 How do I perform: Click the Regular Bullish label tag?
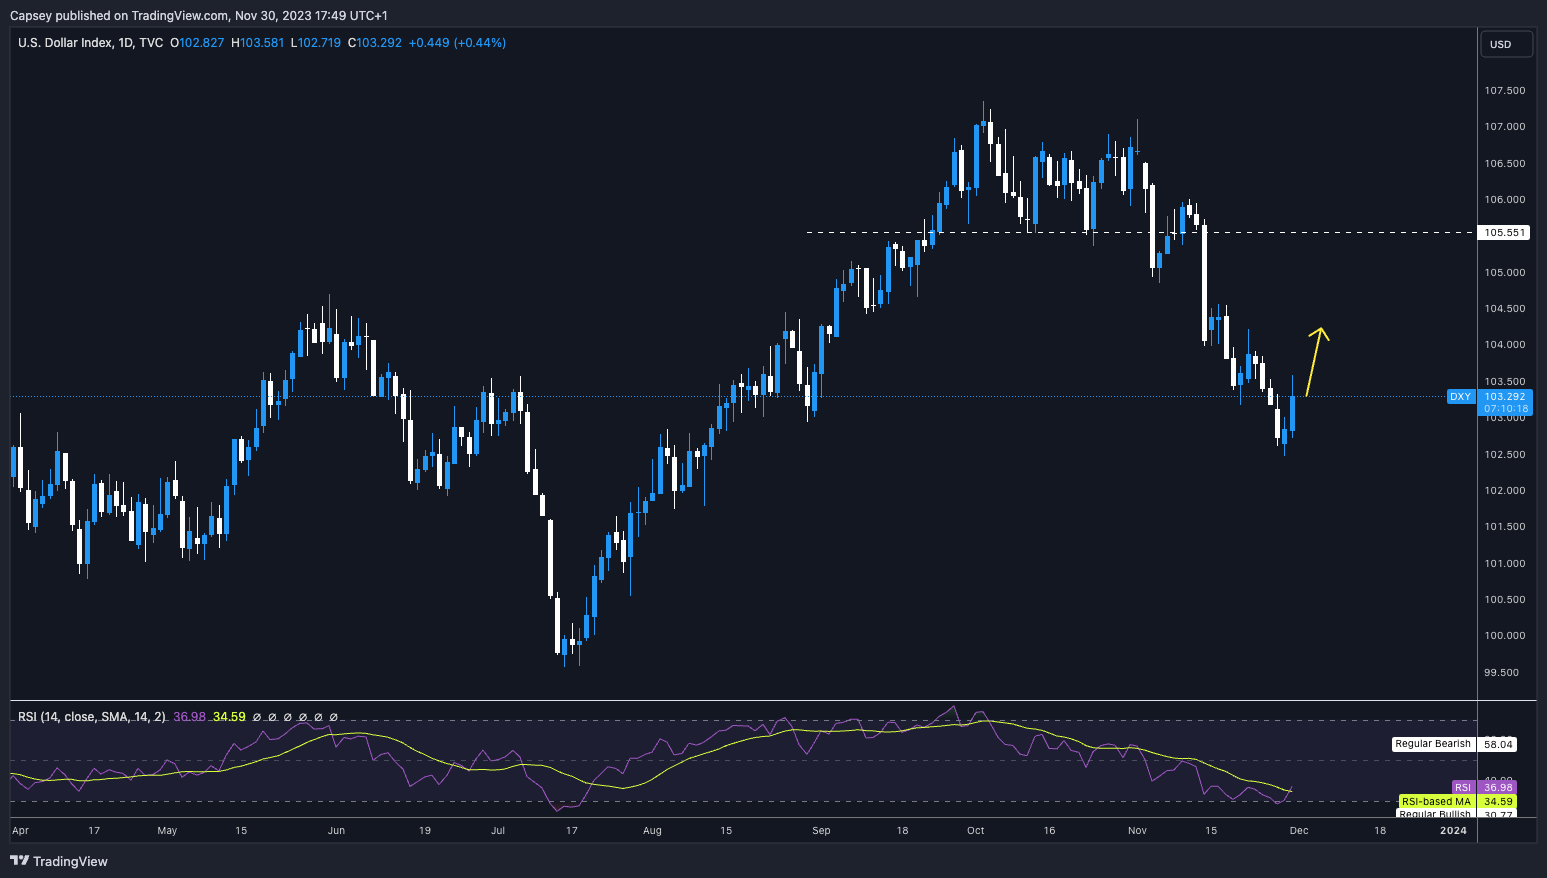click(x=1434, y=815)
